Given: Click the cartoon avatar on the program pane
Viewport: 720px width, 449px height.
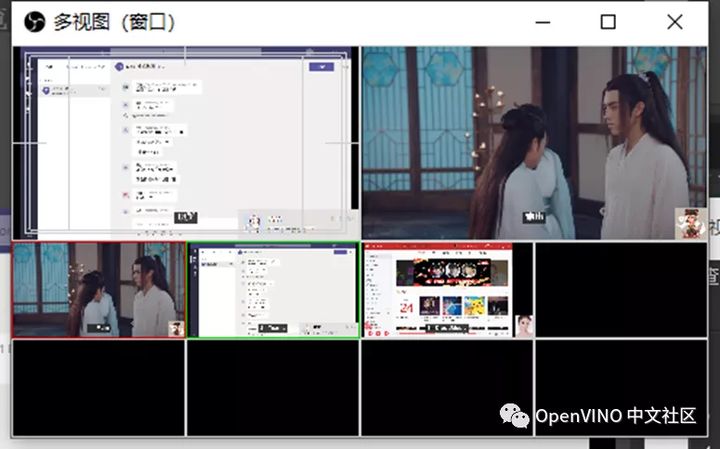Looking at the screenshot, I should click(690, 223).
